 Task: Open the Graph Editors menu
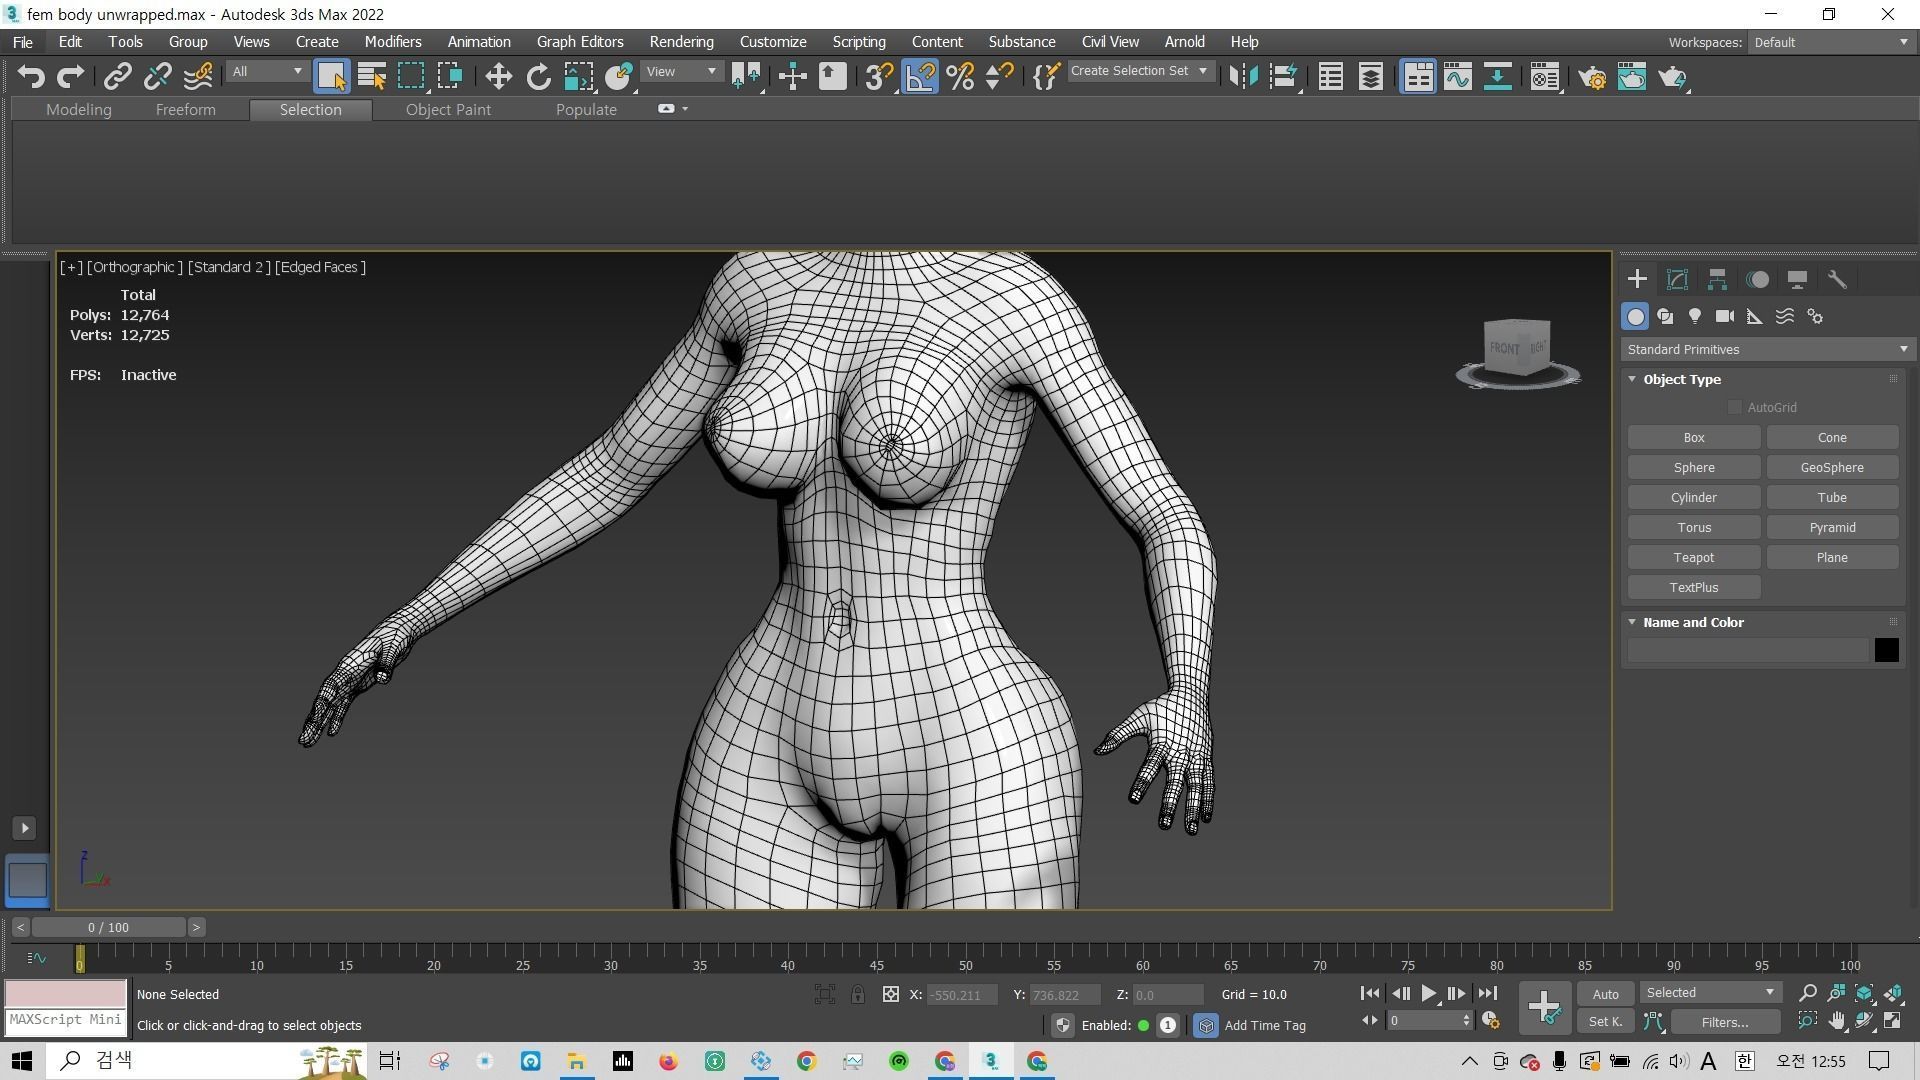[x=580, y=42]
